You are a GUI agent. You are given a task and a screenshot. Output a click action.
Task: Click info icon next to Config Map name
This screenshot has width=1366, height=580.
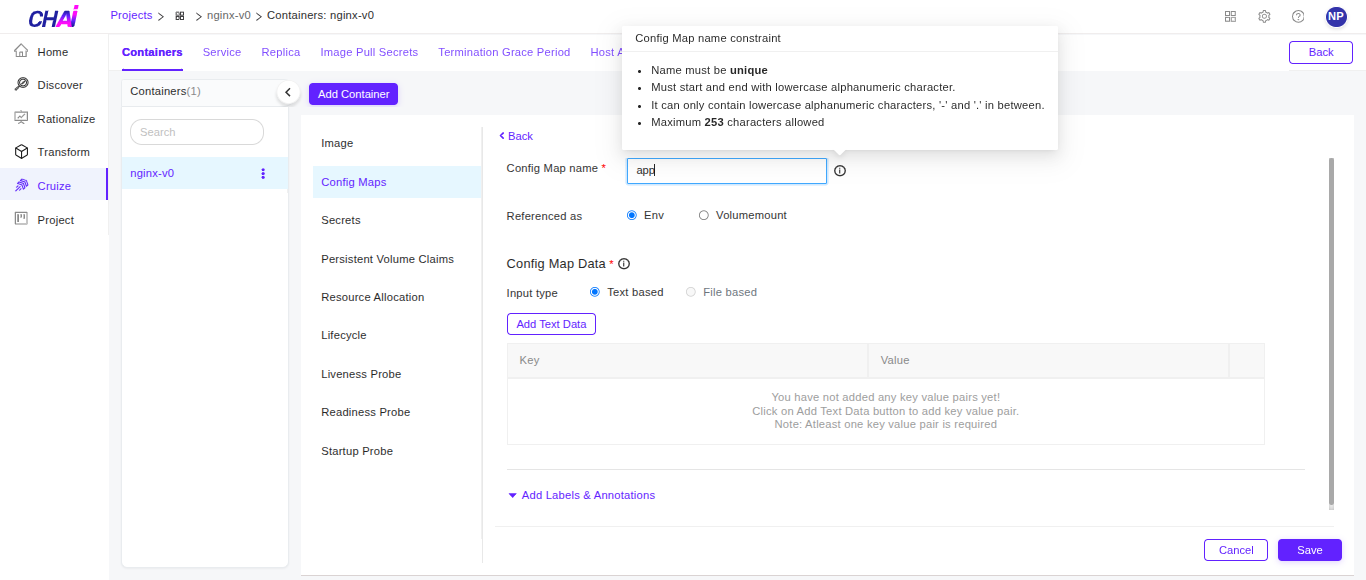840,171
